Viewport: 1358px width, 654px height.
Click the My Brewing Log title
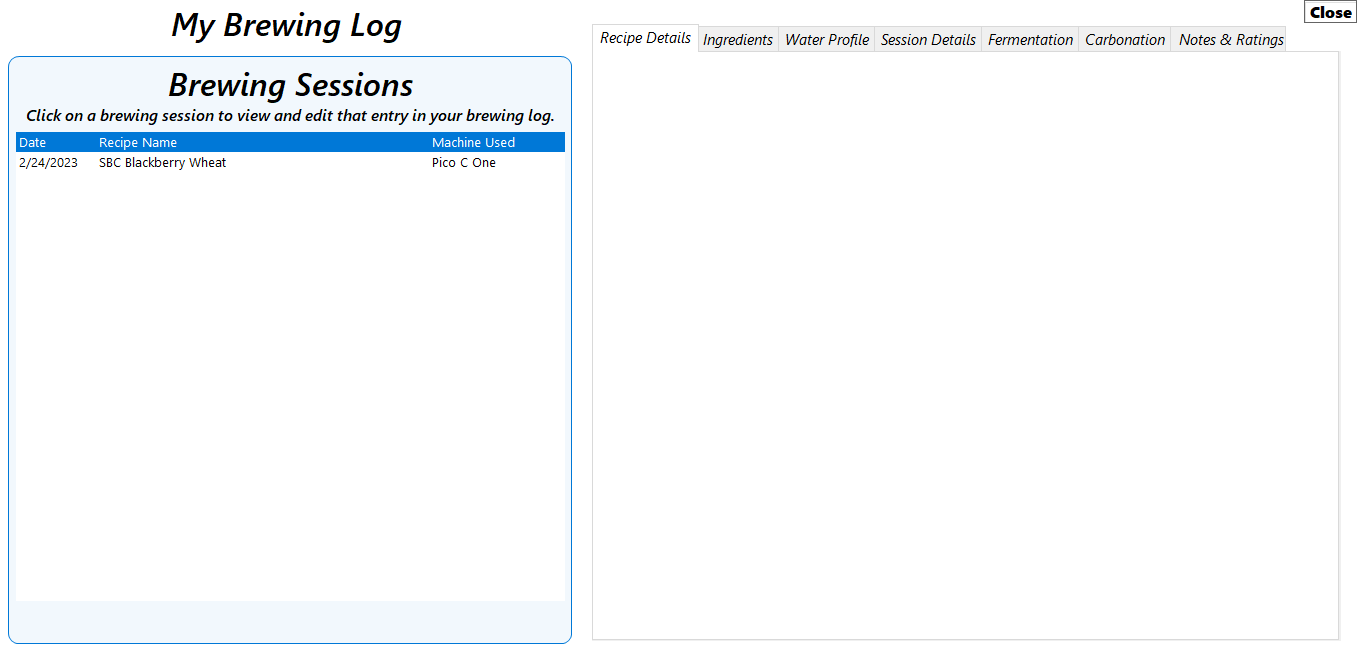pos(286,25)
